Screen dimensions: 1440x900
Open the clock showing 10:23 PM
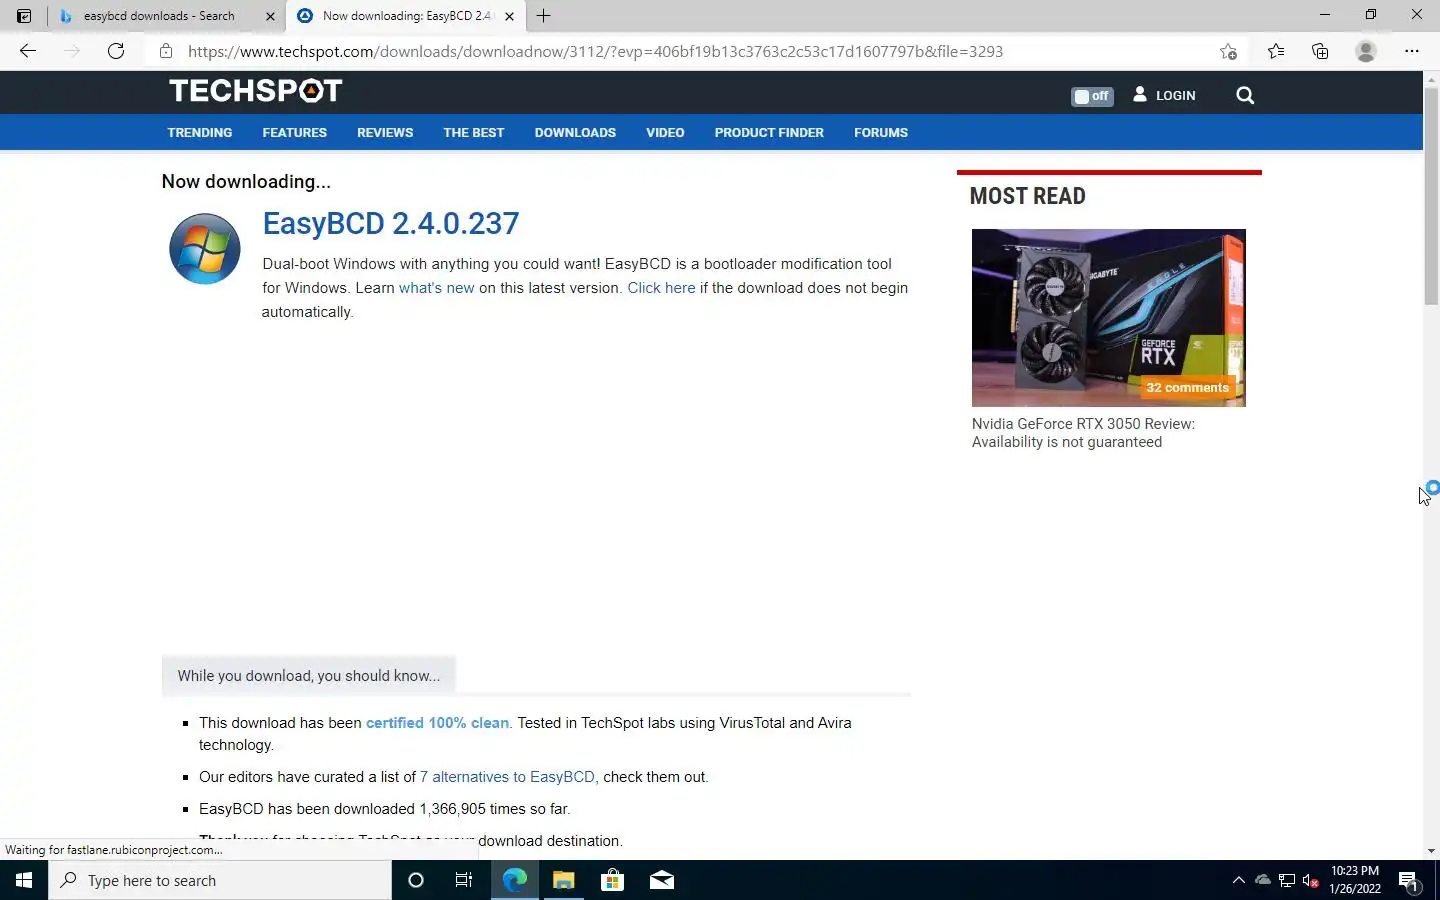pos(1355,880)
